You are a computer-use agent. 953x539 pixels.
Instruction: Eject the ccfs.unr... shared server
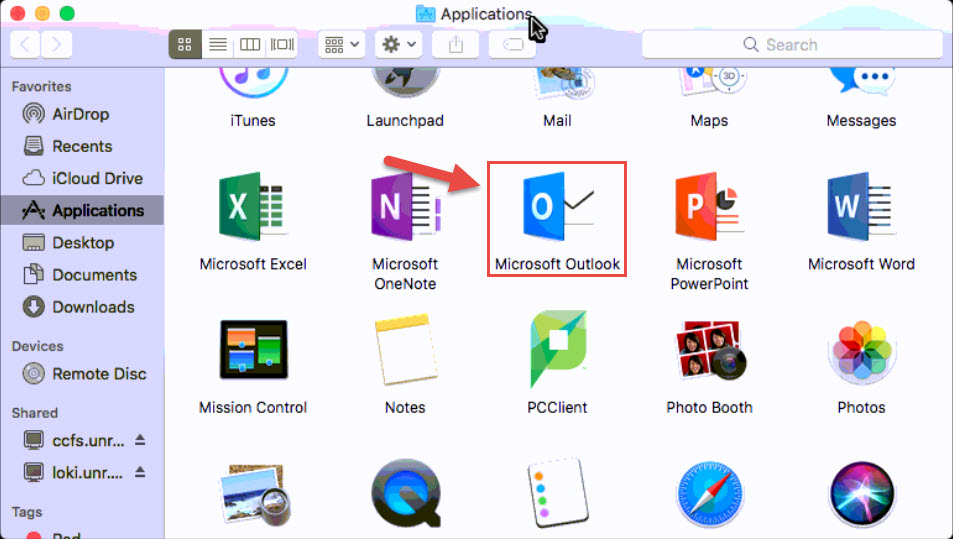[140, 439]
